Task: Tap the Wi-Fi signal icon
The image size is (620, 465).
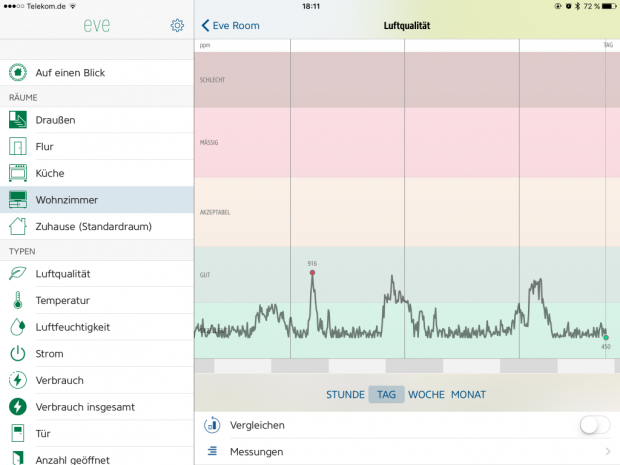Action: tap(73, 6)
